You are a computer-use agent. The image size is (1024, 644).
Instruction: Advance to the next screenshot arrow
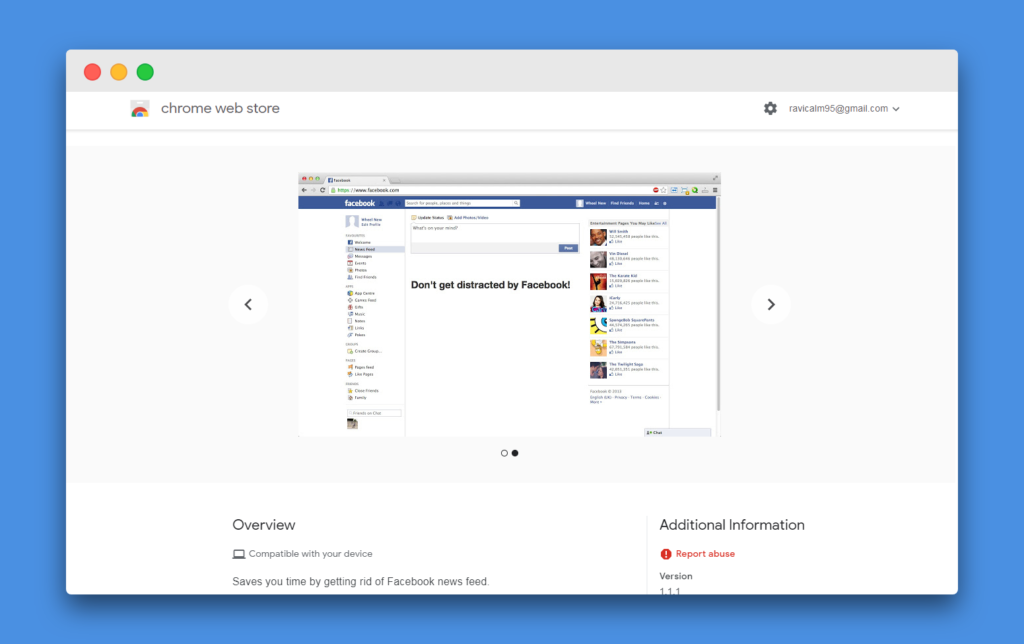(771, 304)
